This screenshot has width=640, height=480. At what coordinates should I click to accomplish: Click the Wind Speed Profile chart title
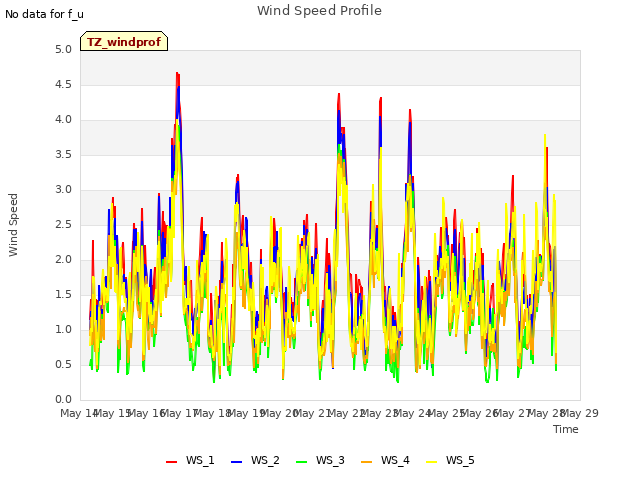click(x=319, y=11)
